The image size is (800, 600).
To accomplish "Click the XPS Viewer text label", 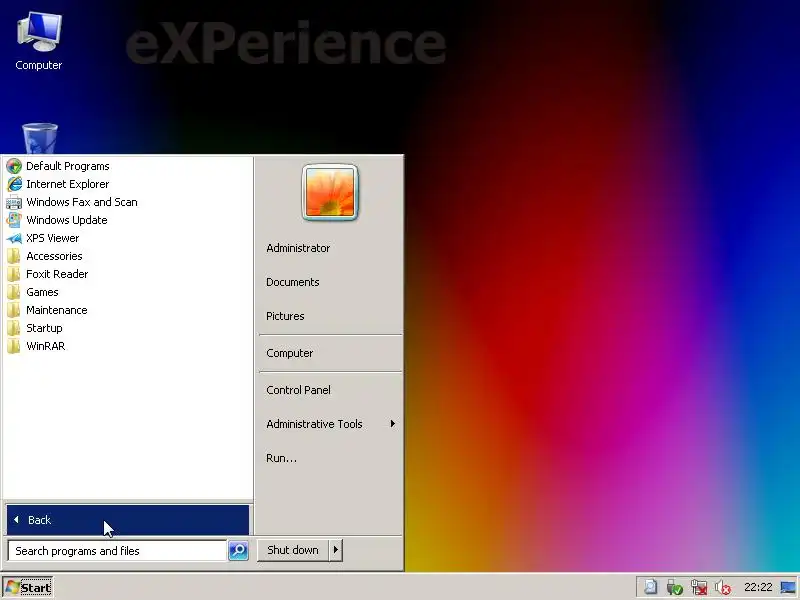I will pyautogui.click(x=53, y=238).
